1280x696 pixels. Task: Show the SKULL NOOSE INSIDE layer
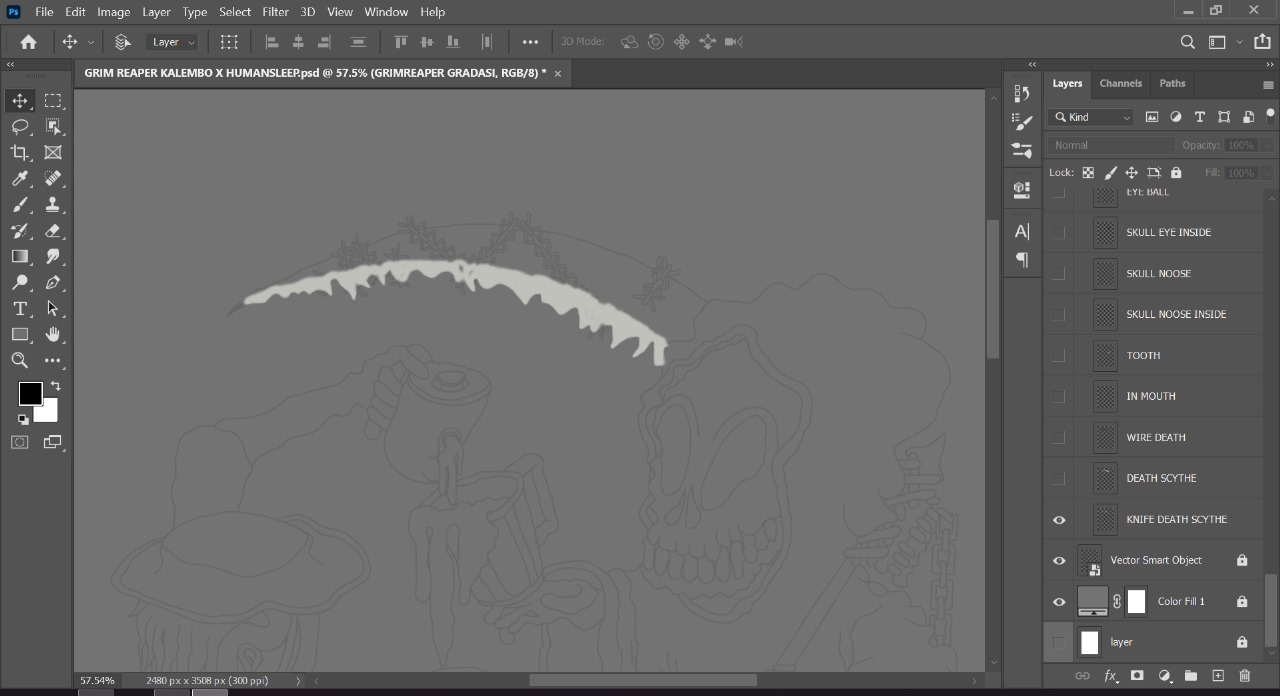(x=1059, y=314)
